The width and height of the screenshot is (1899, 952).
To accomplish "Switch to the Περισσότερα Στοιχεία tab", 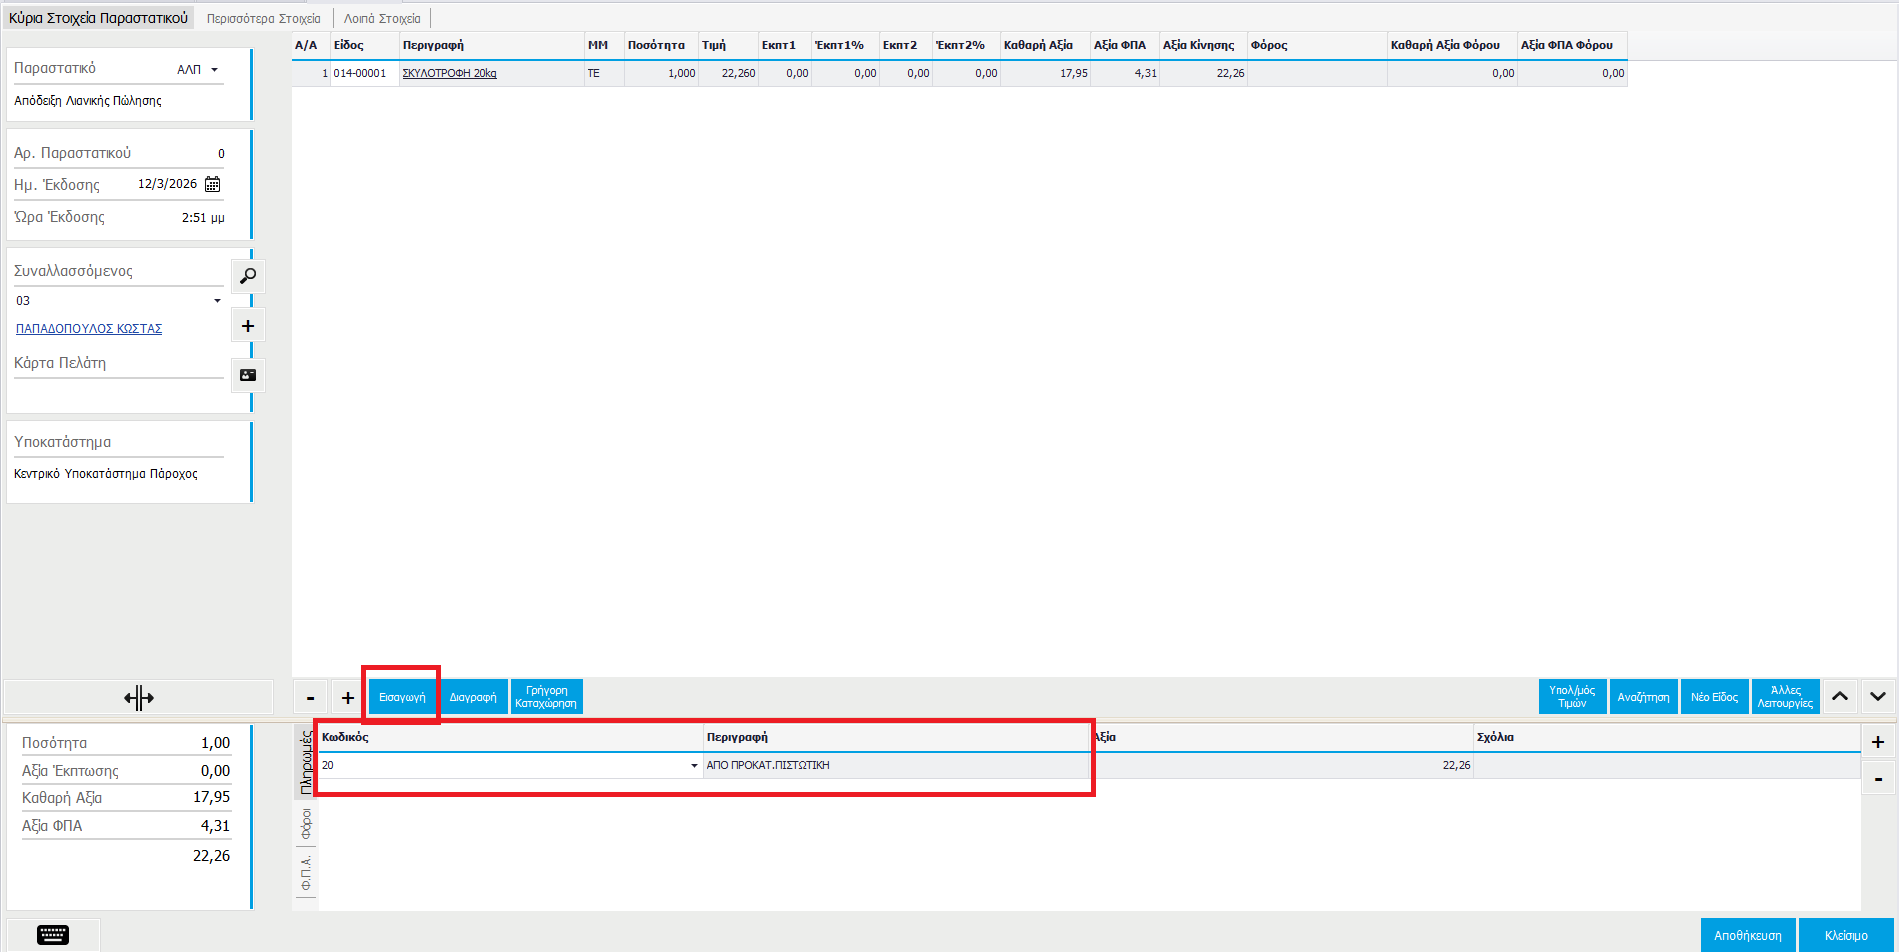I will point(264,19).
